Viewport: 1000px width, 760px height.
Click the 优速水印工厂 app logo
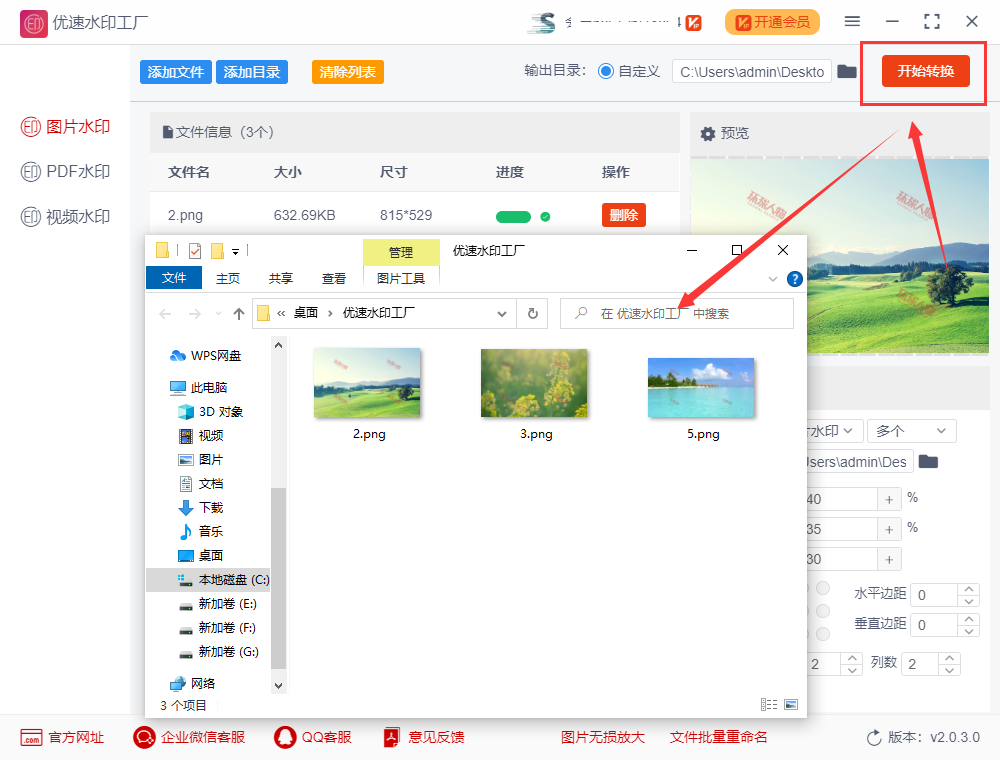[x=33, y=24]
